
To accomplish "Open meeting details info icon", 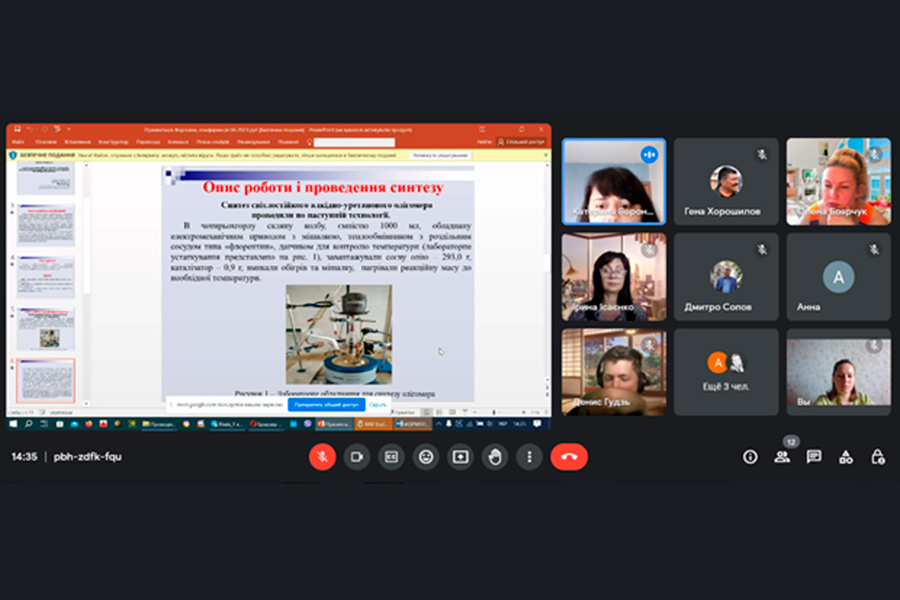I will pos(750,457).
